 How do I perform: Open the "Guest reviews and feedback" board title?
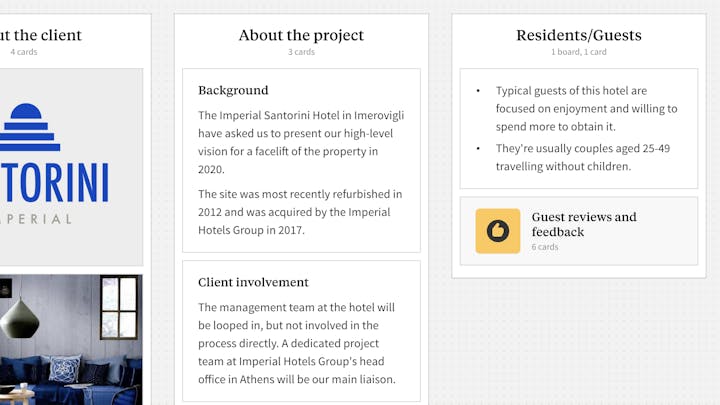pyautogui.click(x=584, y=224)
